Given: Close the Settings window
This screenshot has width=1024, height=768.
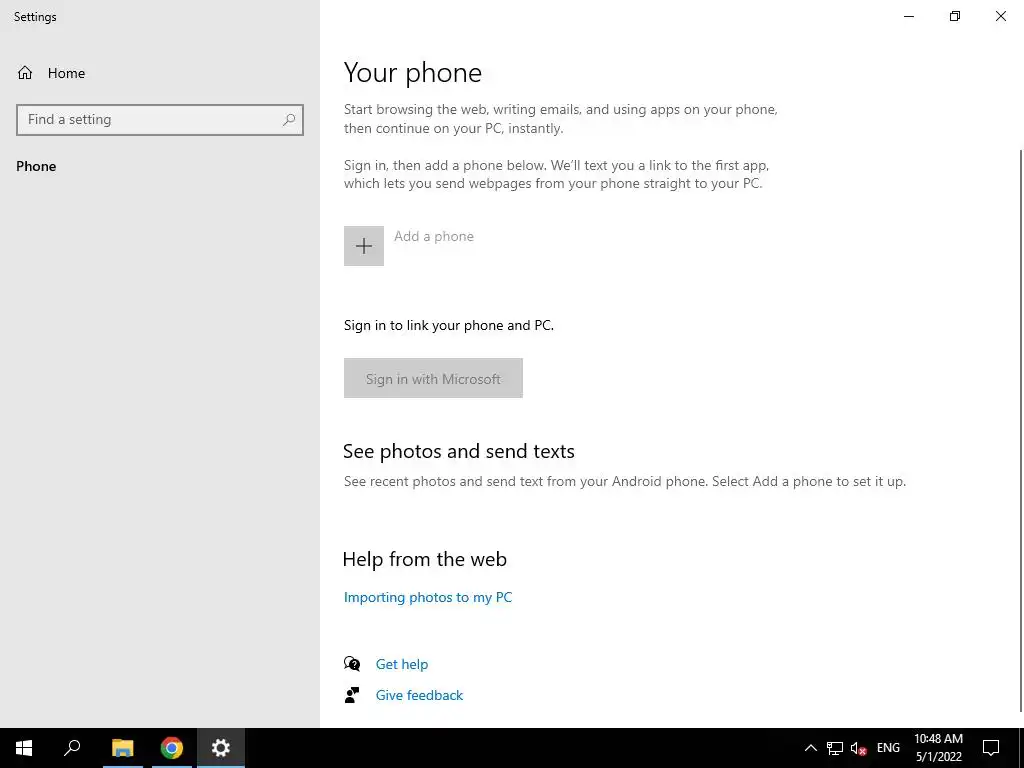Looking at the screenshot, I should tap(1000, 16).
